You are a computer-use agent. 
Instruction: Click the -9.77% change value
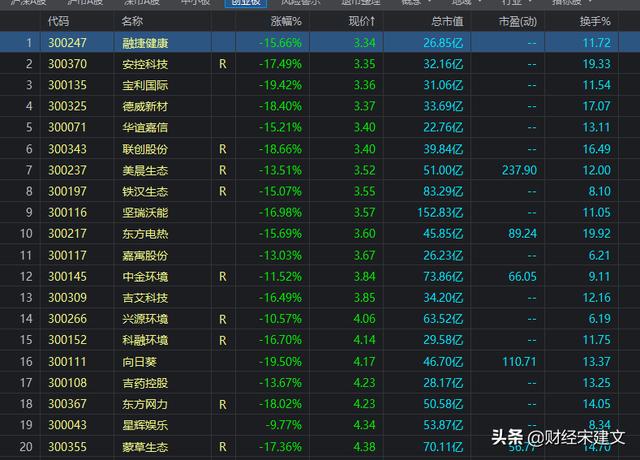pos(284,425)
